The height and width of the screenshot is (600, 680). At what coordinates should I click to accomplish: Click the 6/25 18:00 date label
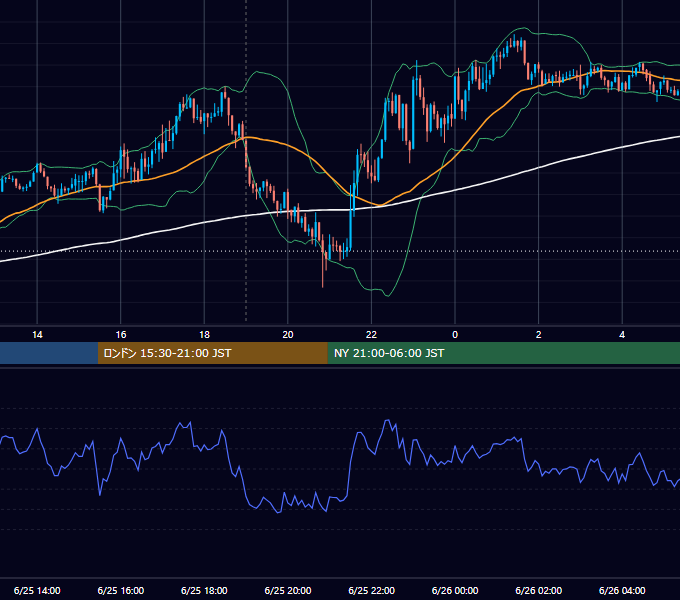tap(204, 590)
